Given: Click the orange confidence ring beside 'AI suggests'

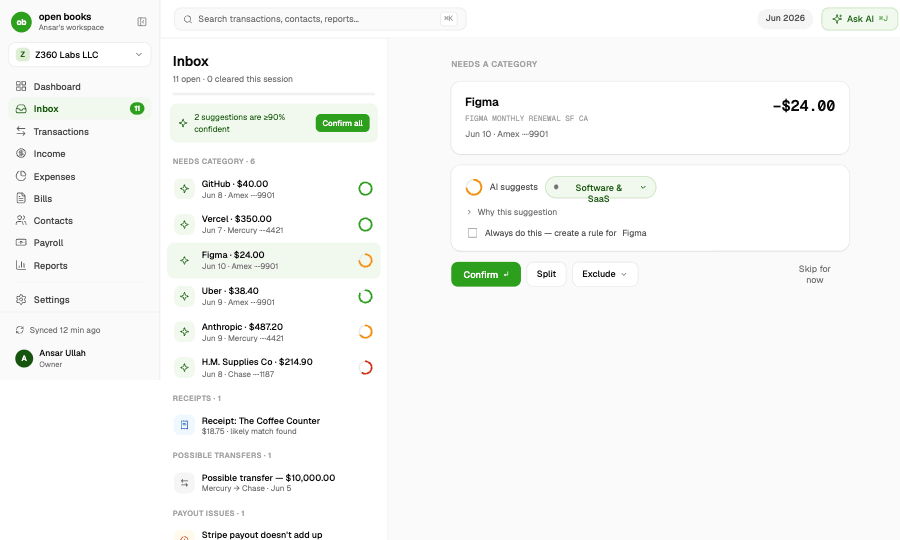Looking at the screenshot, I should [x=474, y=187].
